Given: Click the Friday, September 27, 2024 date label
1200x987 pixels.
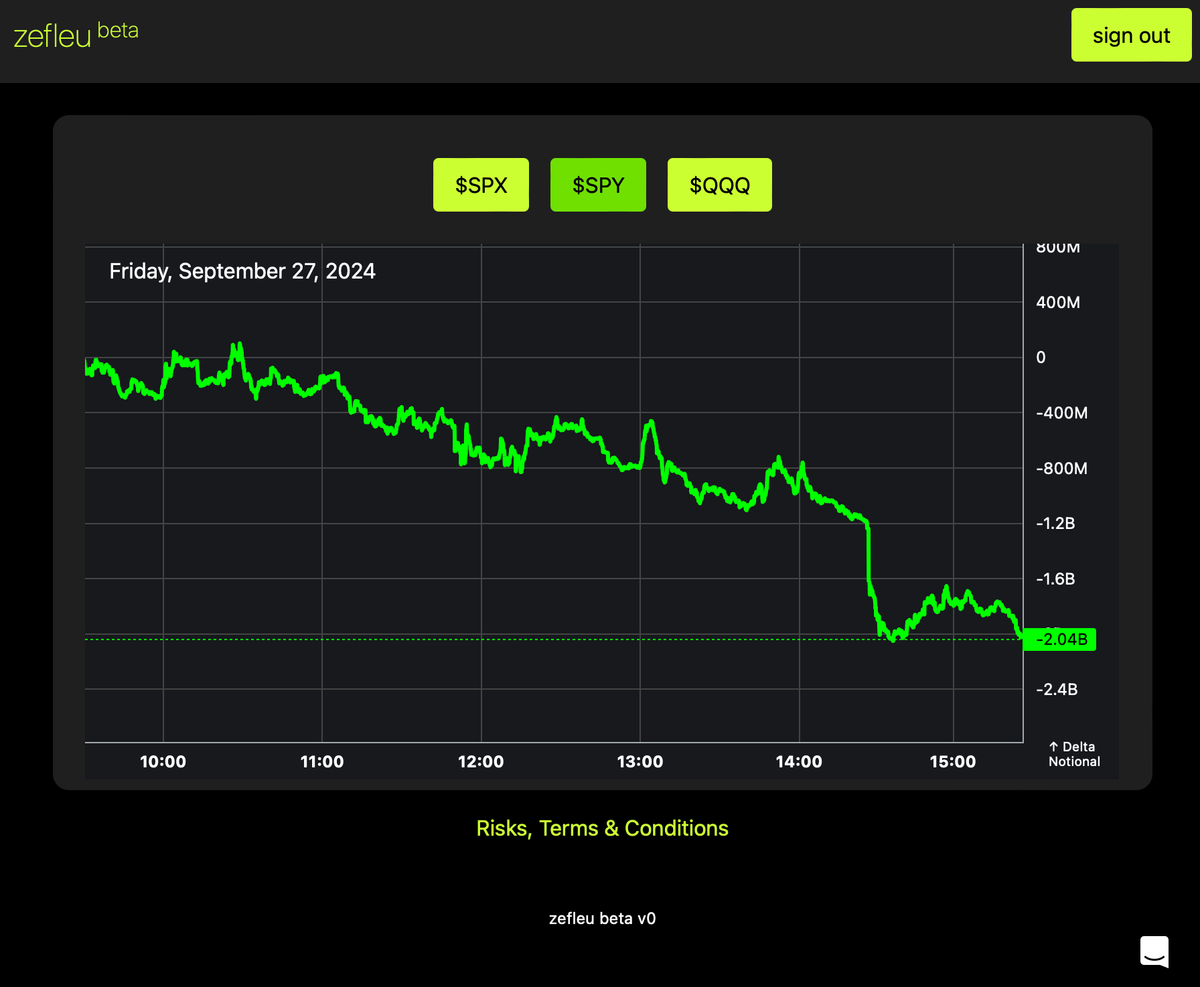Looking at the screenshot, I should (x=242, y=271).
